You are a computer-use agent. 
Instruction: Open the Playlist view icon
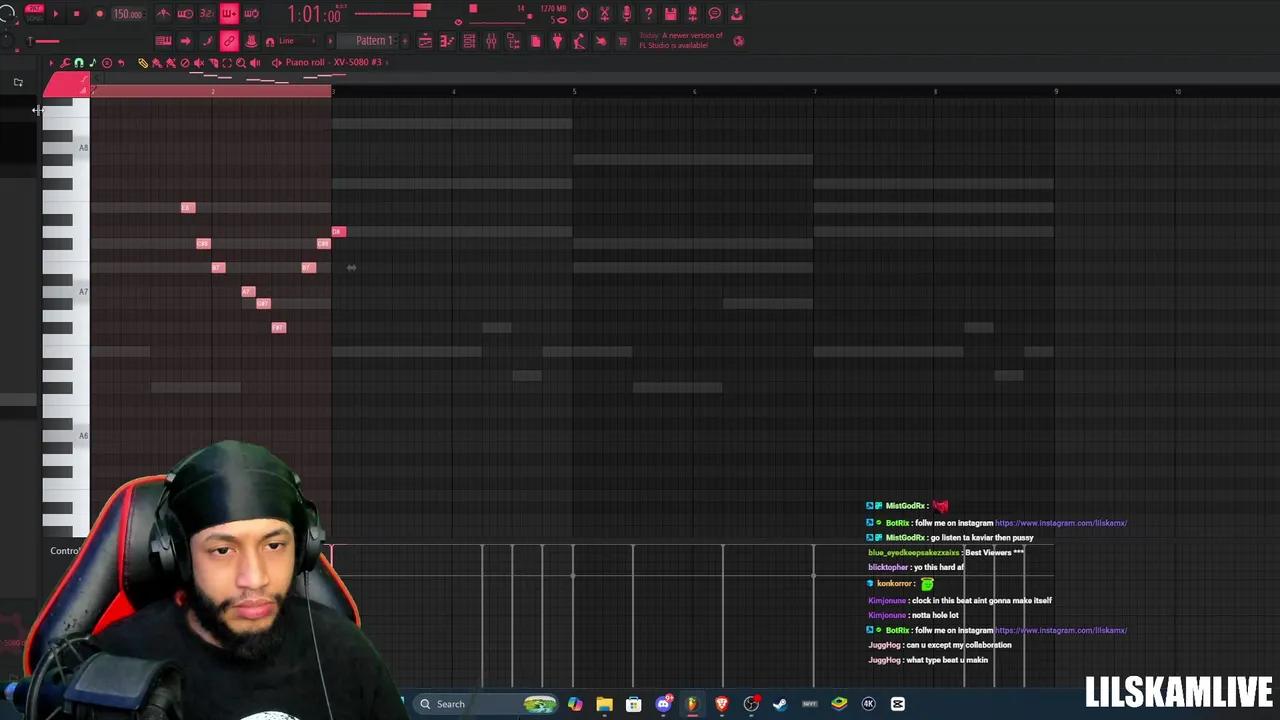click(425, 41)
